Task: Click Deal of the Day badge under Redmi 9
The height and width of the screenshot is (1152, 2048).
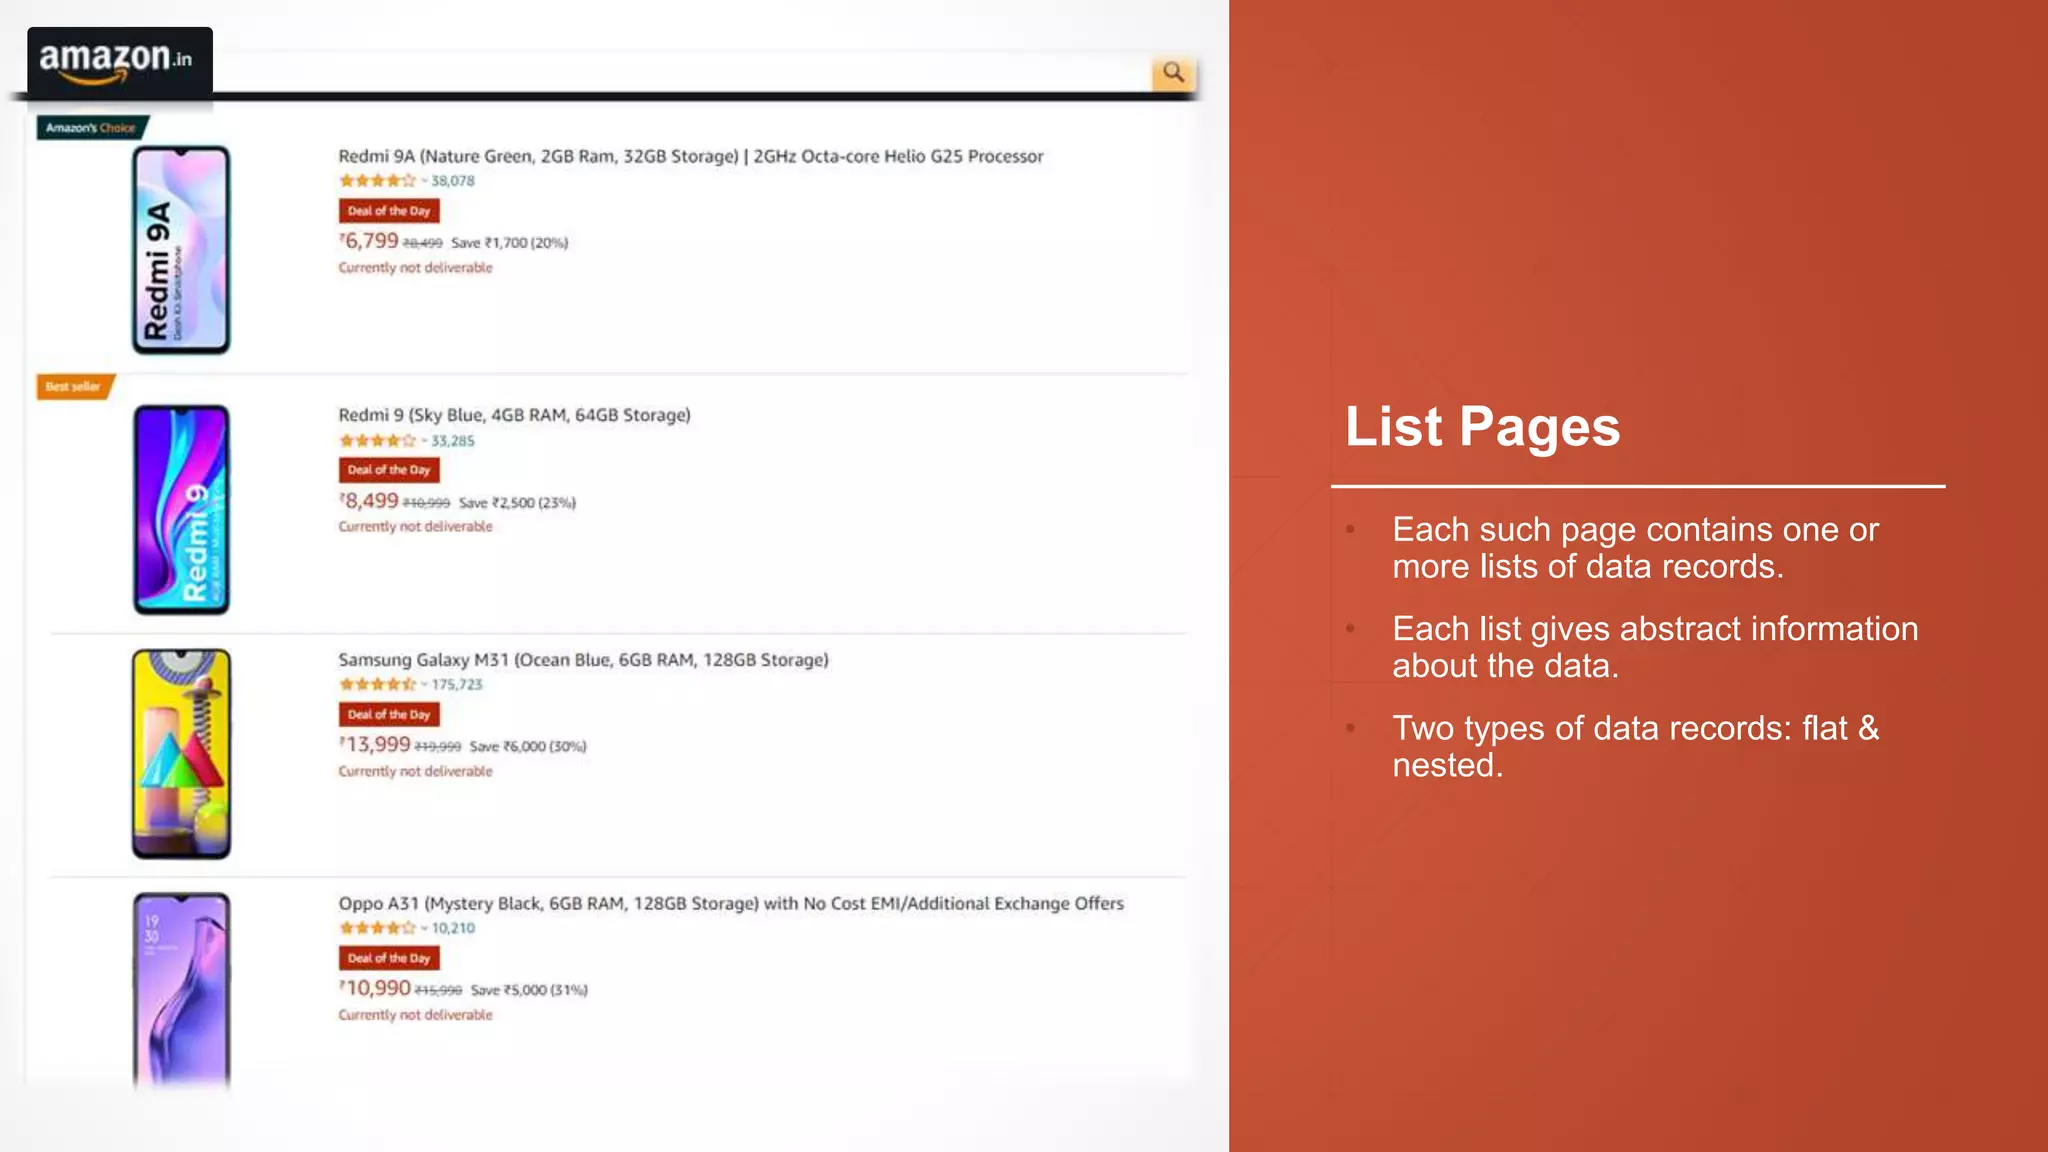Action: (x=389, y=470)
